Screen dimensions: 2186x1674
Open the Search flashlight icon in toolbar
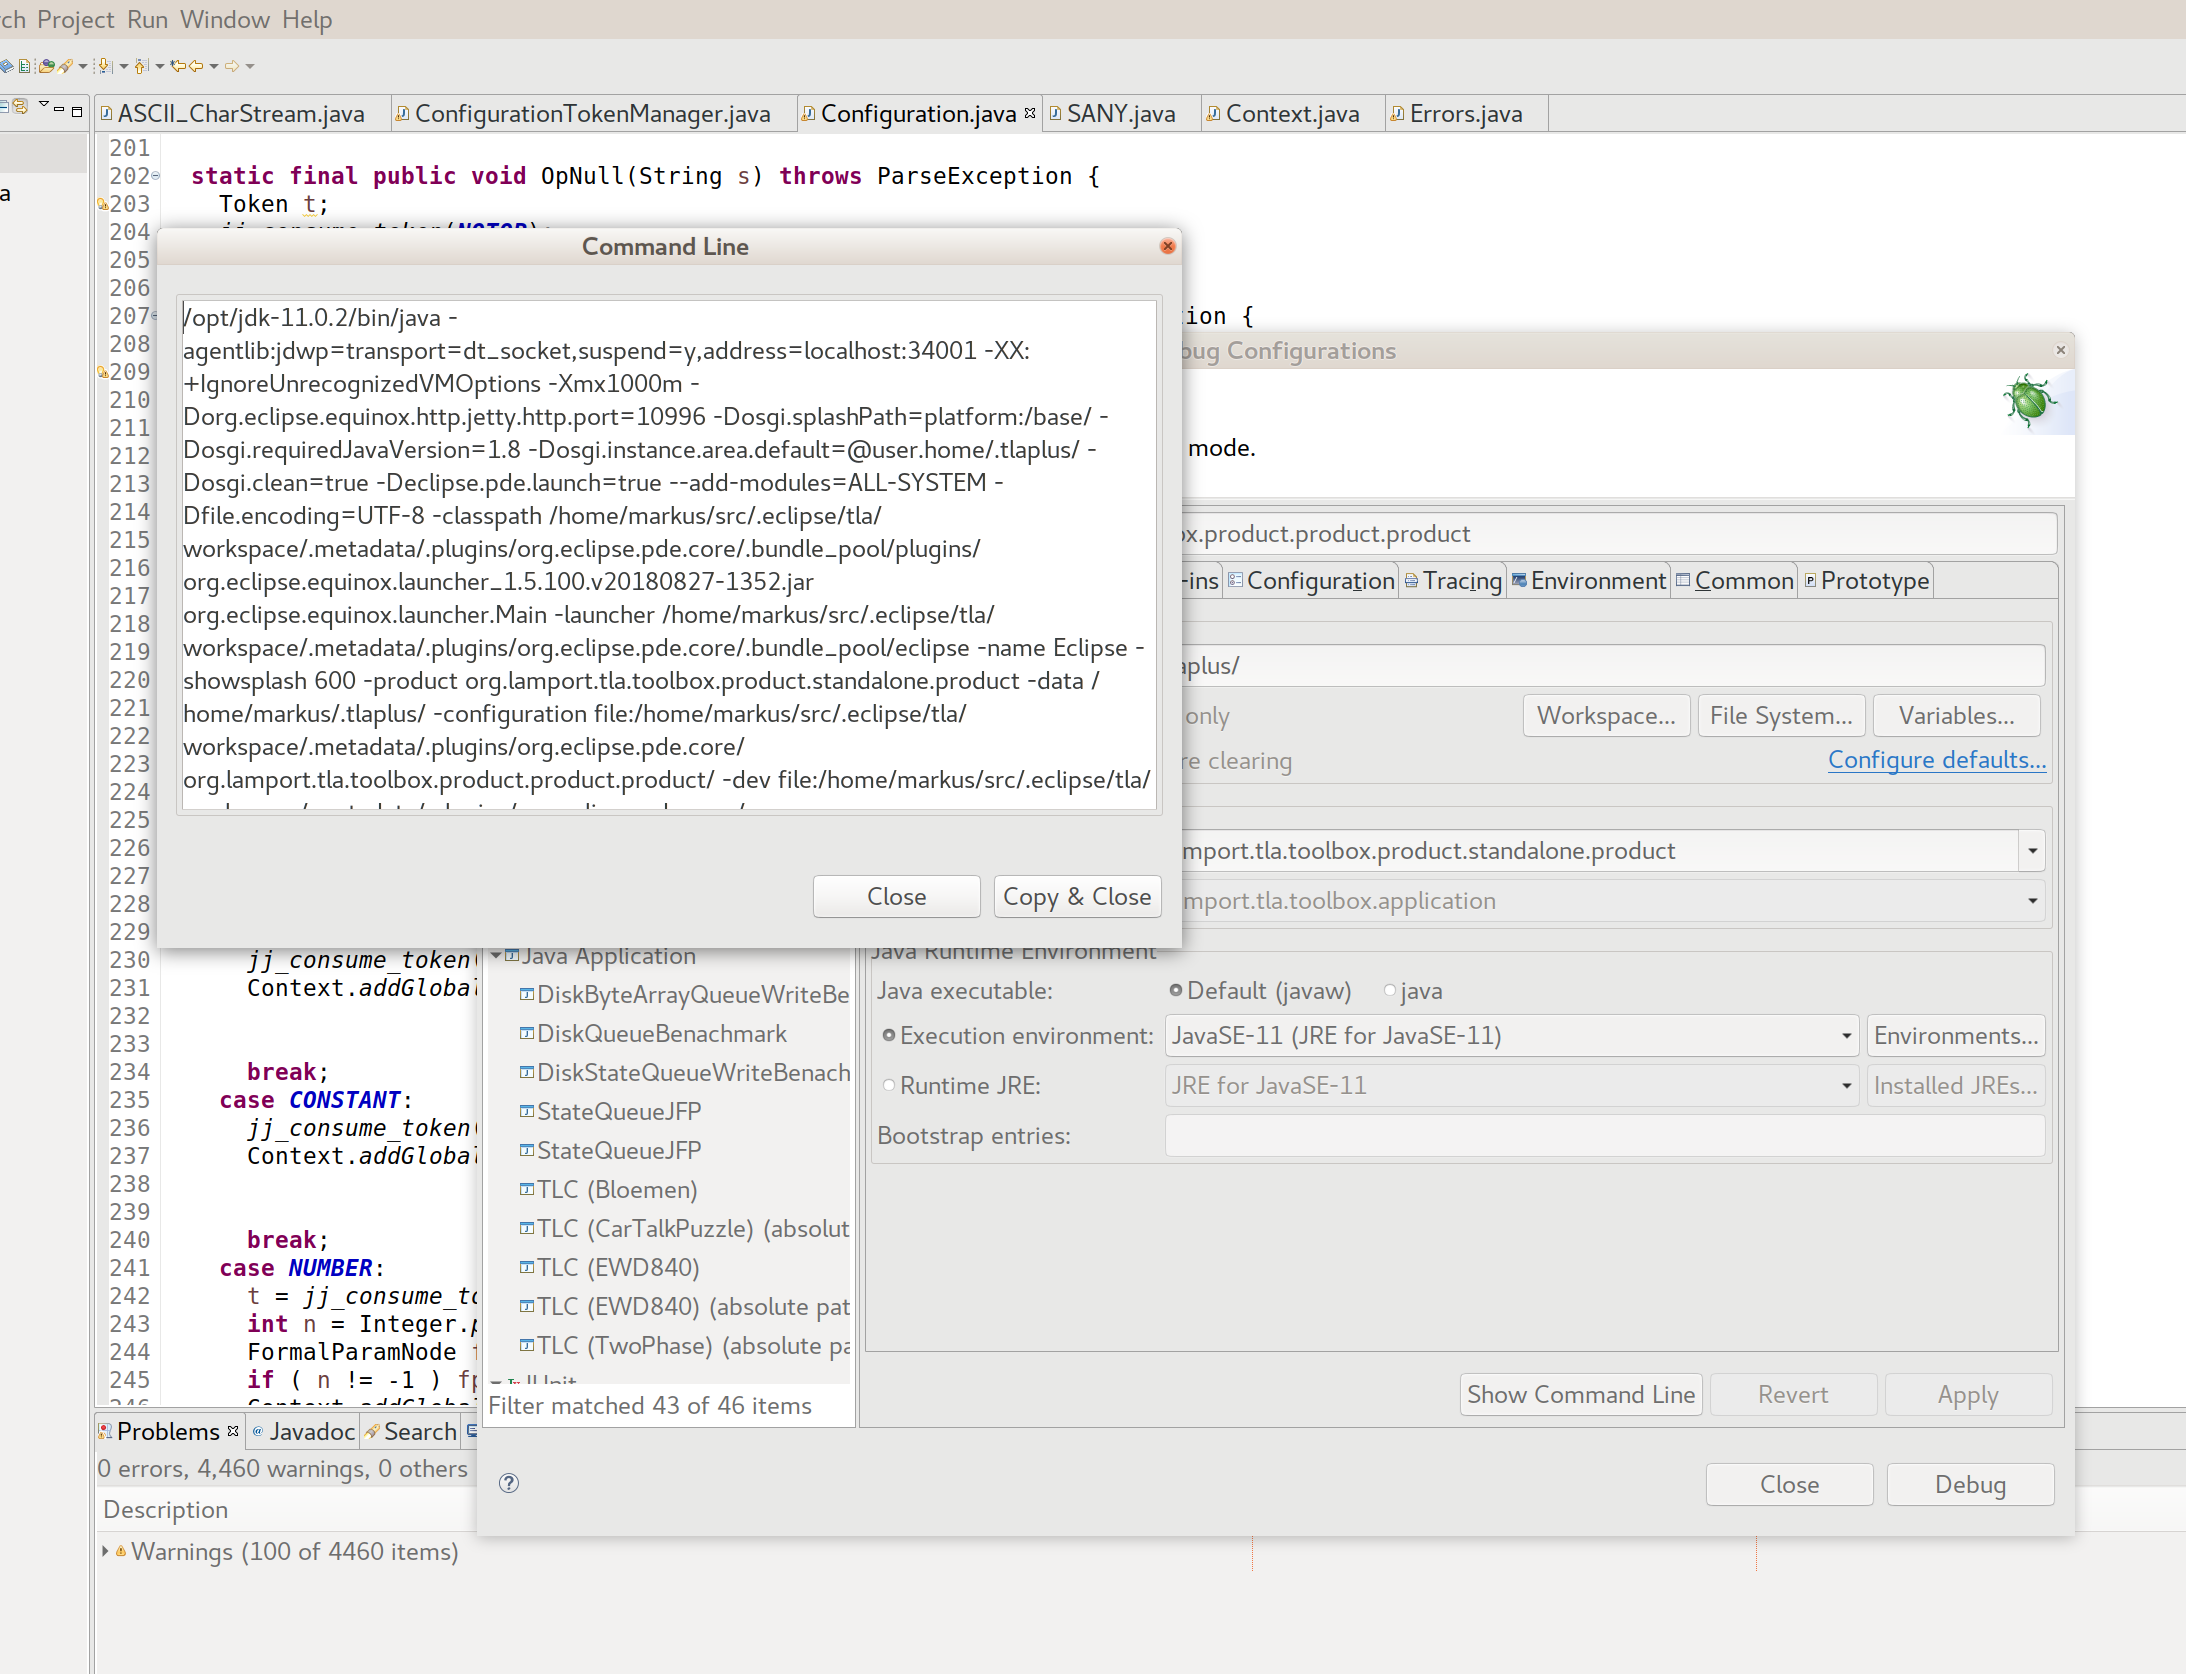[66, 66]
